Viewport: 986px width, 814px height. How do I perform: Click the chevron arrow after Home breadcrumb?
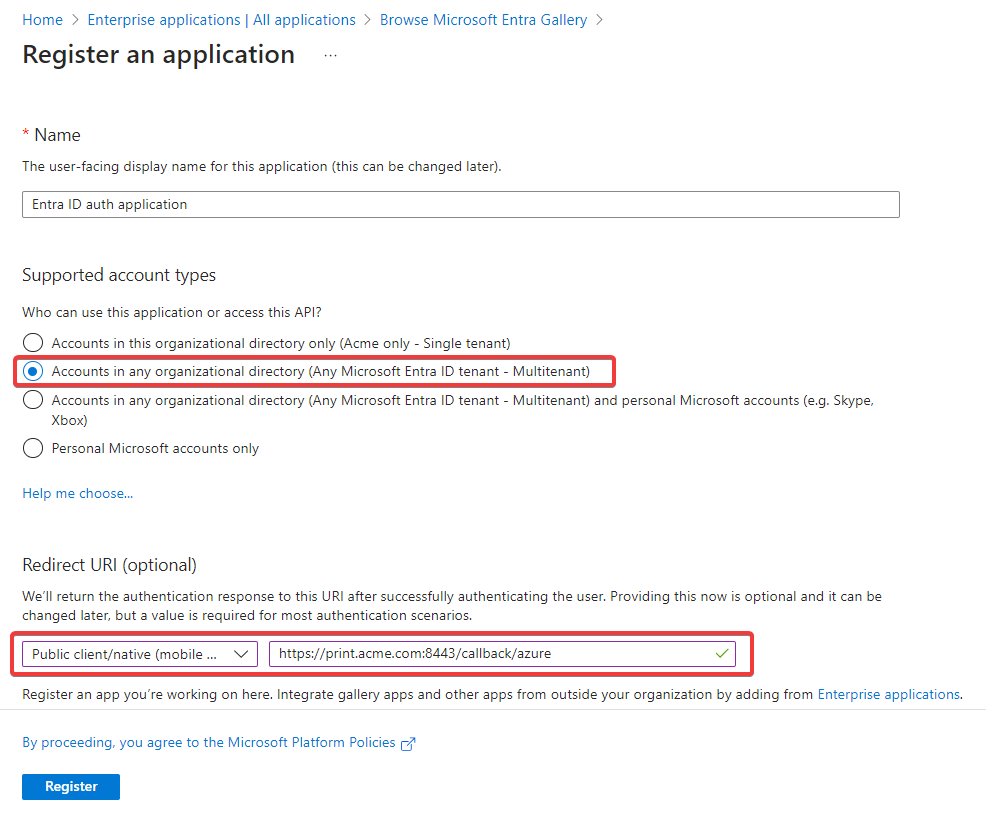75,20
